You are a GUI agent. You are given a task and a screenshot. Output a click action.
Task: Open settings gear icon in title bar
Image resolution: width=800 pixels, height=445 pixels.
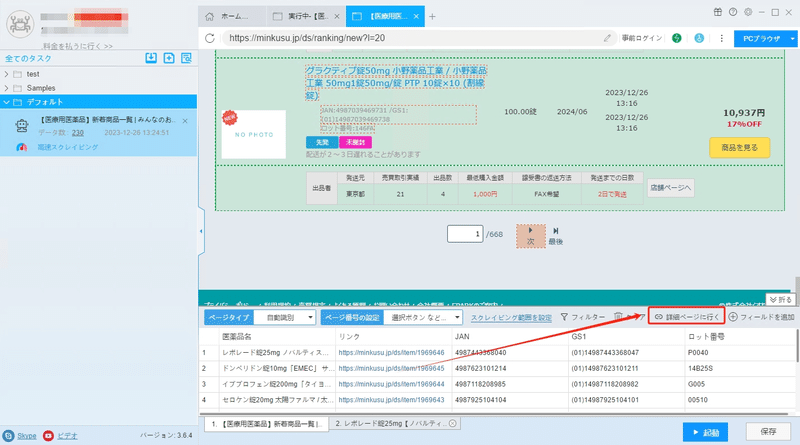coord(748,12)
